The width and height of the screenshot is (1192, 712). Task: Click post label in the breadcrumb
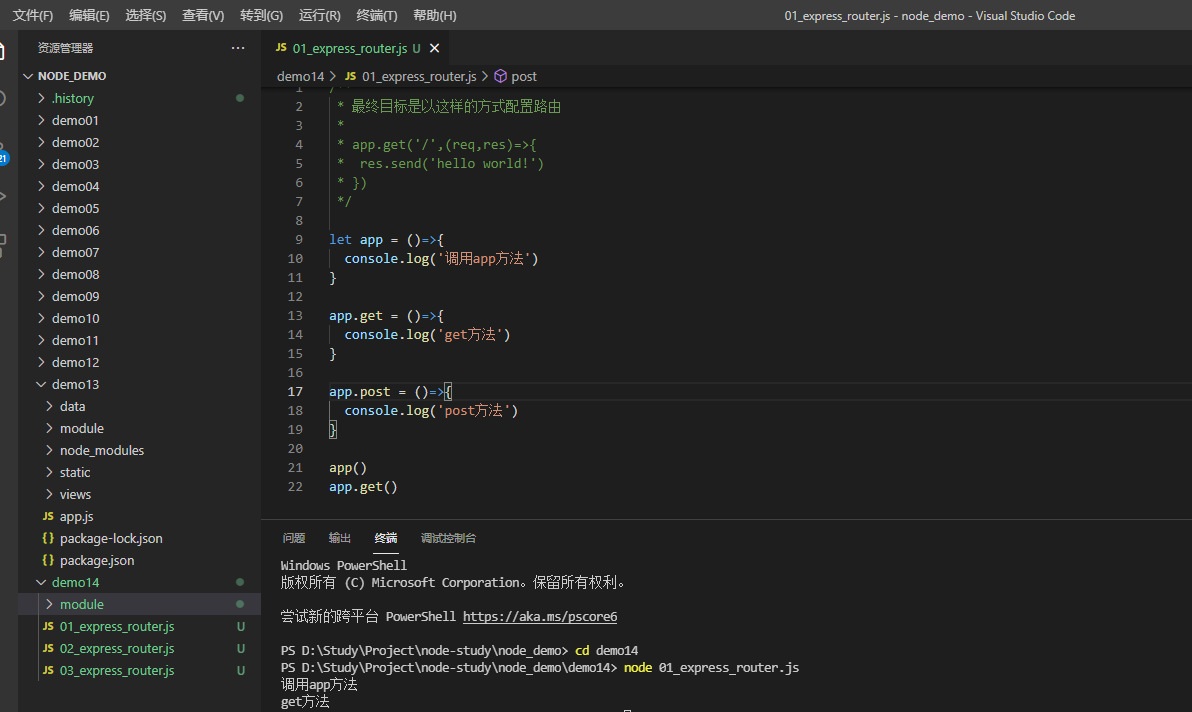pos(524,76)
